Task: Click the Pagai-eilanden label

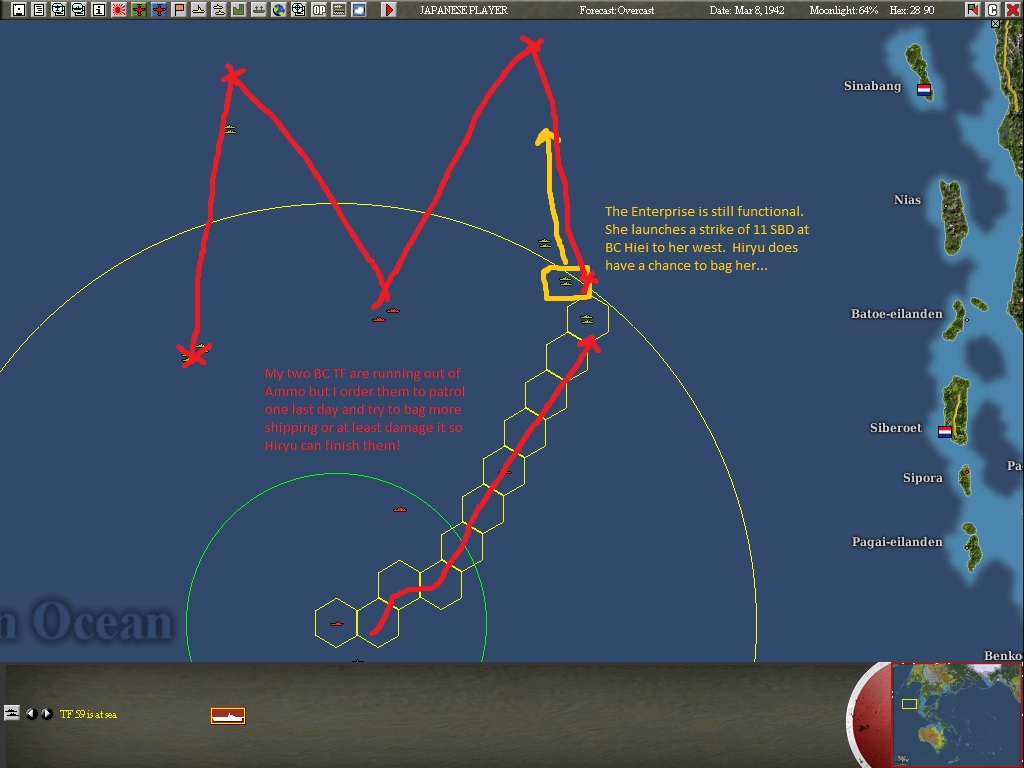Action: coord(897,542)
